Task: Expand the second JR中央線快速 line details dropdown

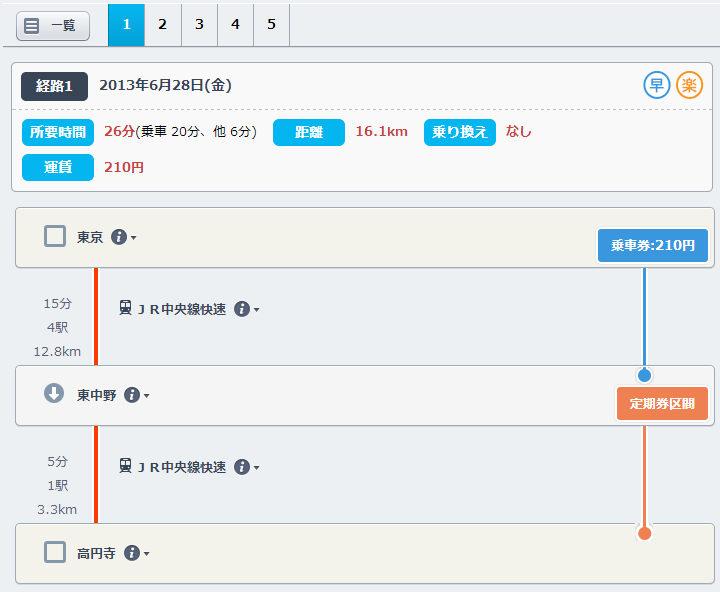Action: tap(246, 468)
